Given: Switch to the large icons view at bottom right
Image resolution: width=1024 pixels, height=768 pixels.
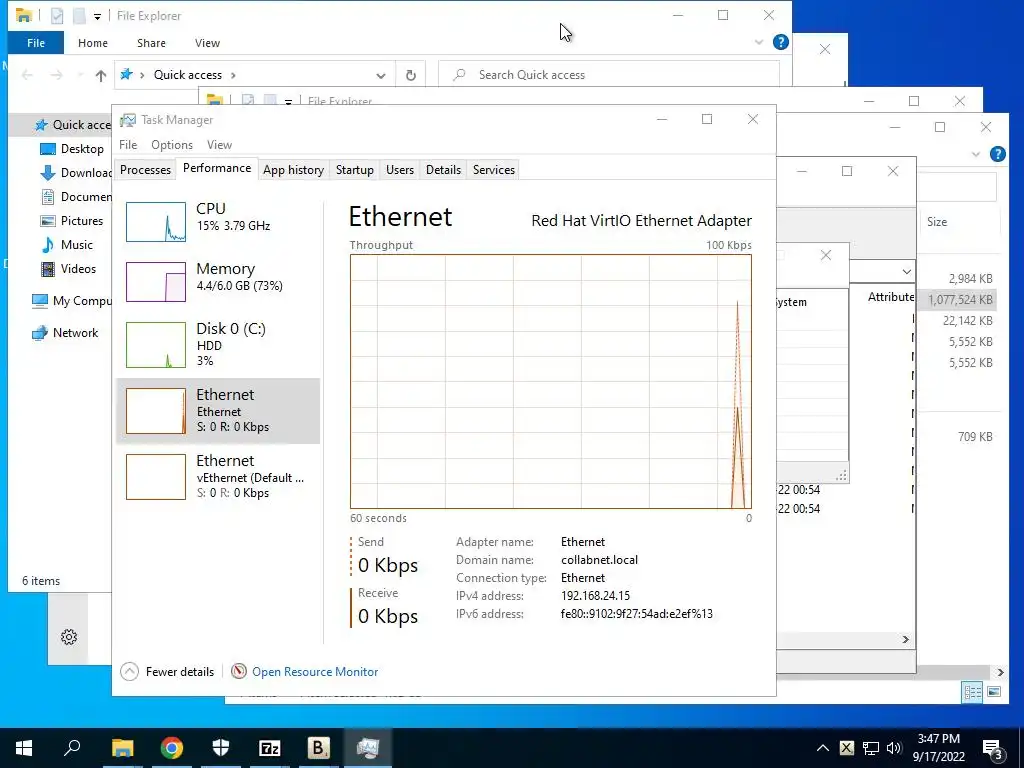Looking at the screenshot, I should (994, 692).
